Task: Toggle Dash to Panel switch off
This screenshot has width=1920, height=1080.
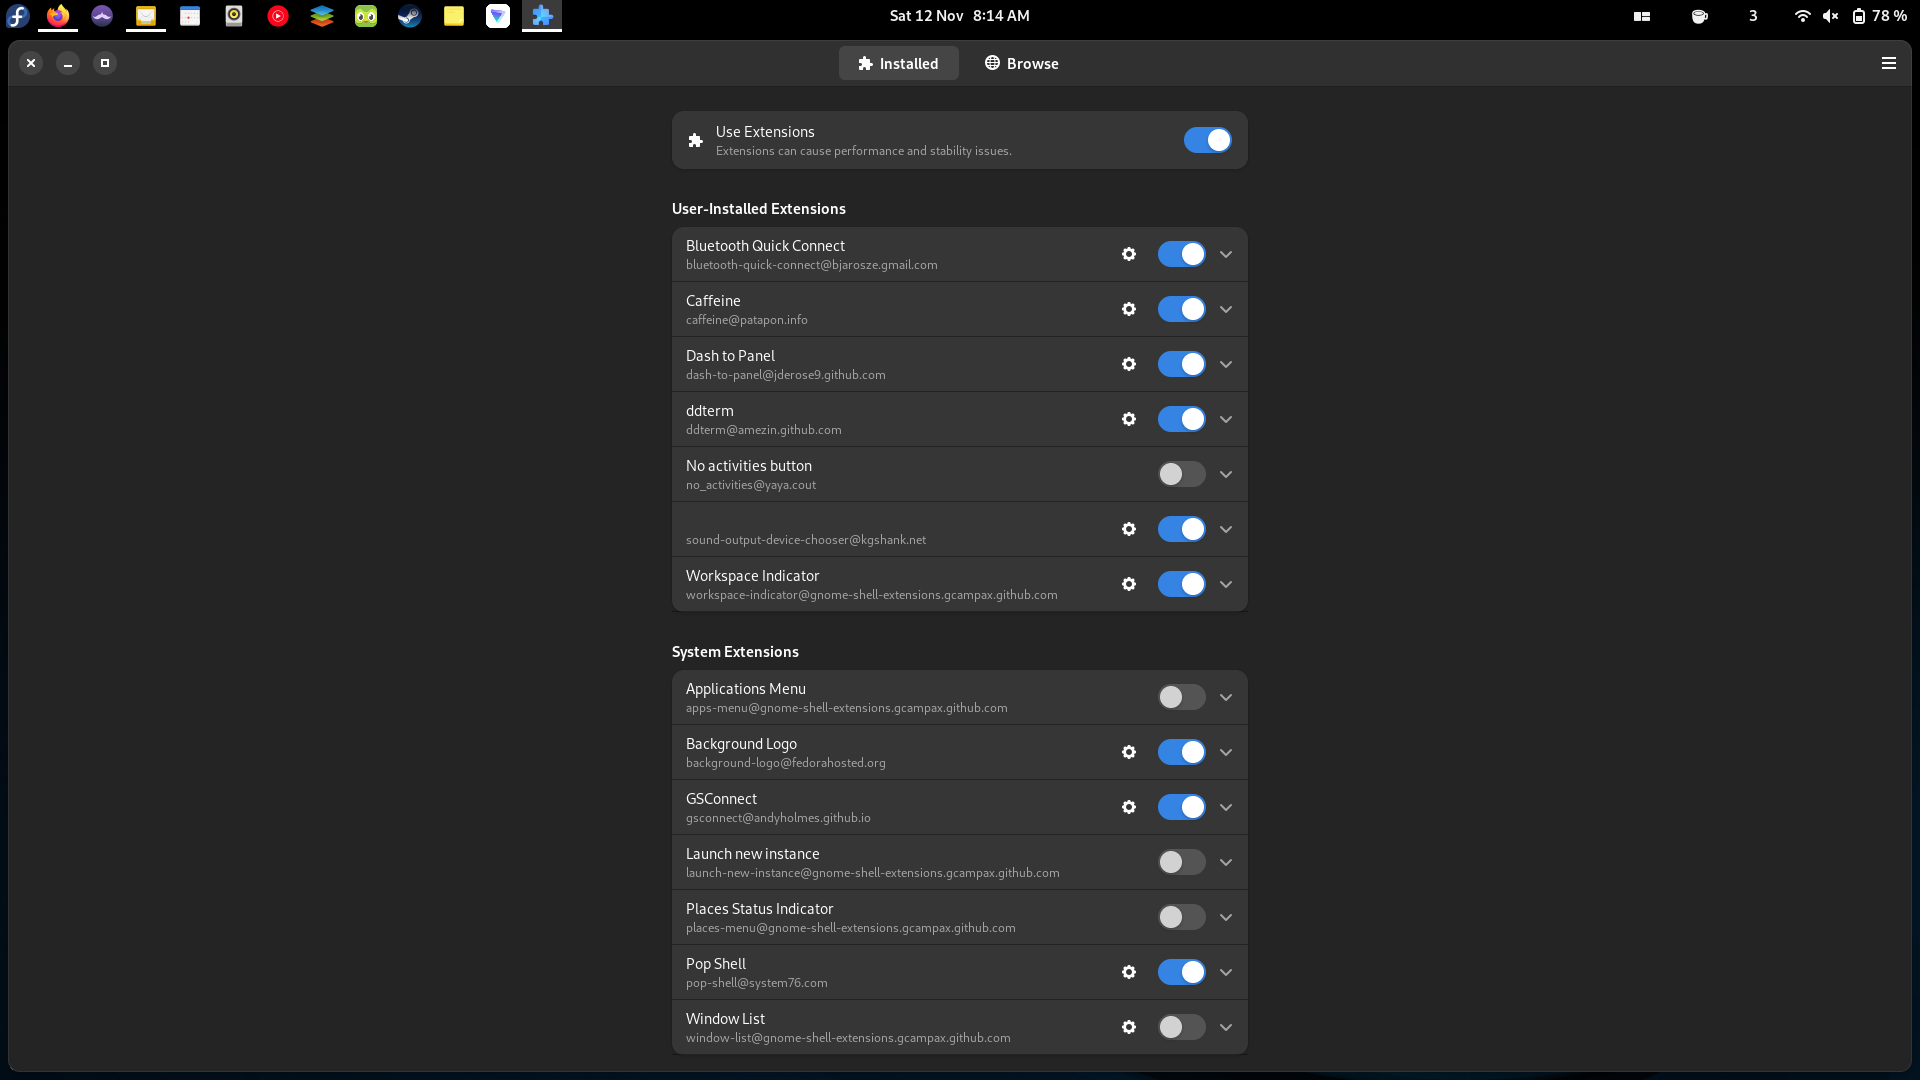Action: 1181,364
